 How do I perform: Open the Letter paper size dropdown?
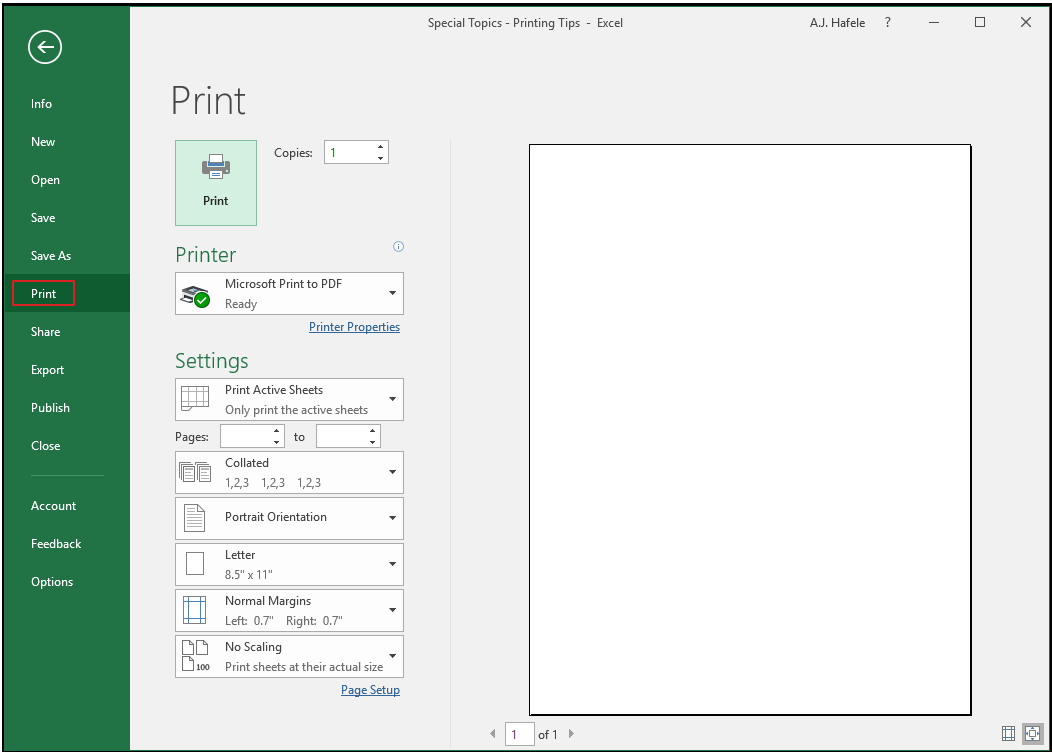coord(289,564)
